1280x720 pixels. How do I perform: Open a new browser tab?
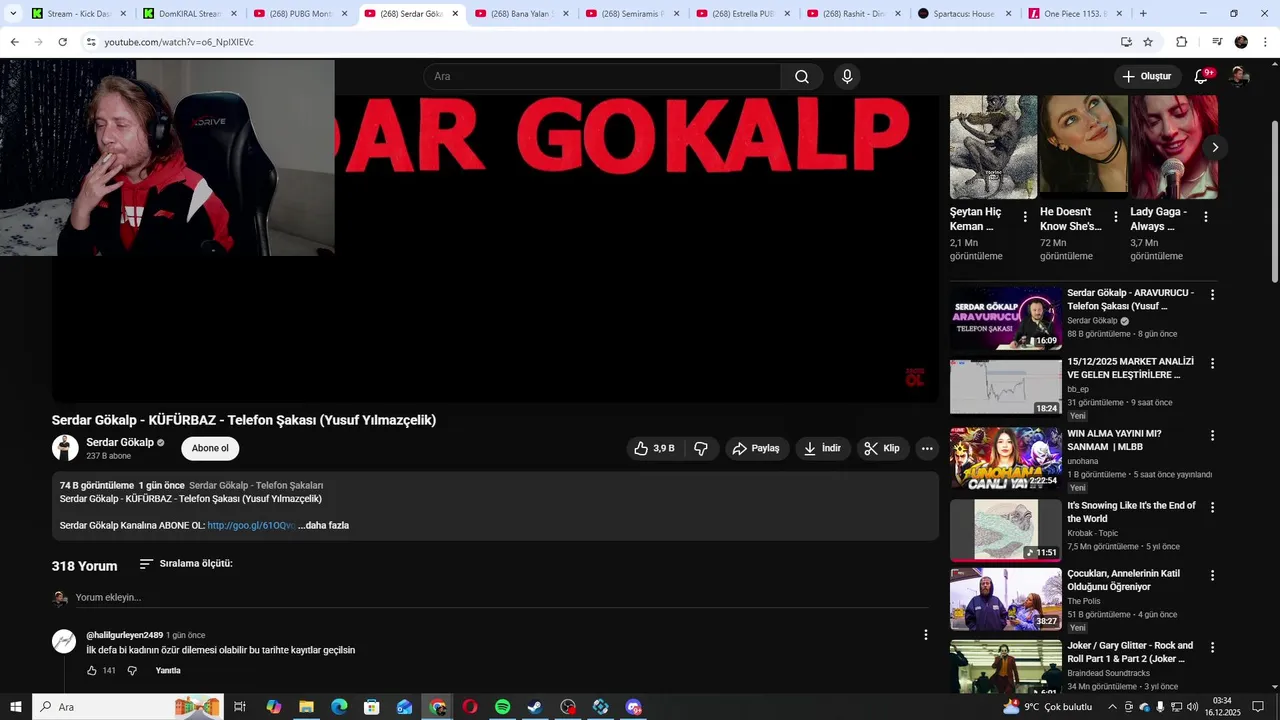(x=1143, y=14)
